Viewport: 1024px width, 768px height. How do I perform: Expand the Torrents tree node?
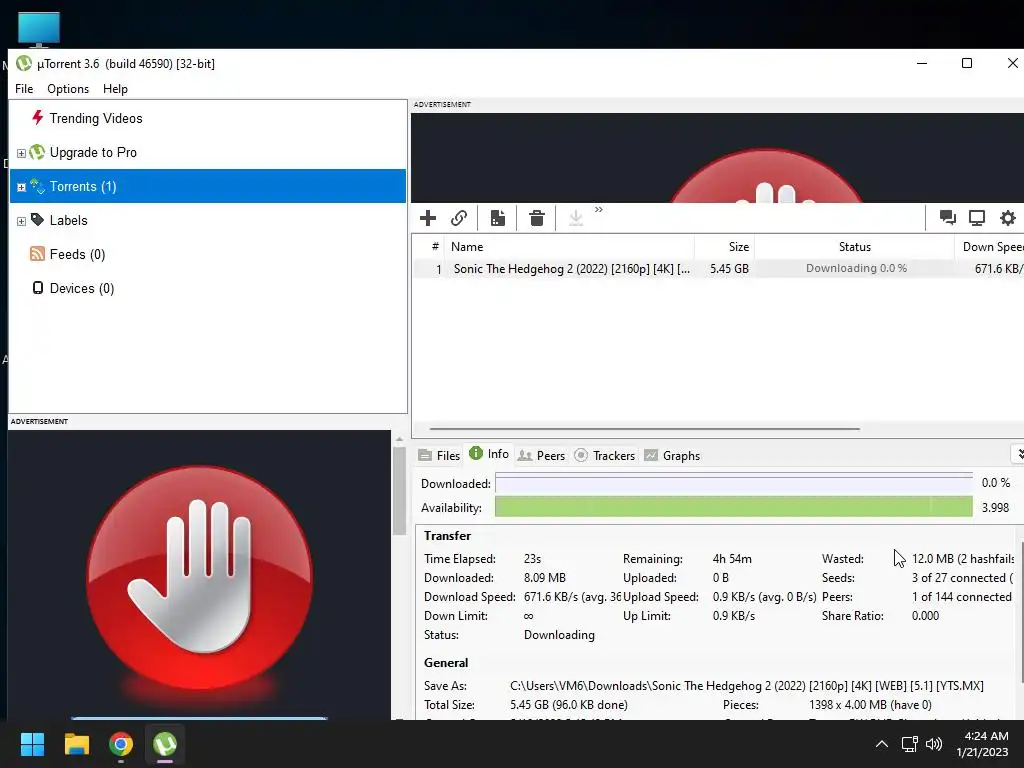coord(21,187)
